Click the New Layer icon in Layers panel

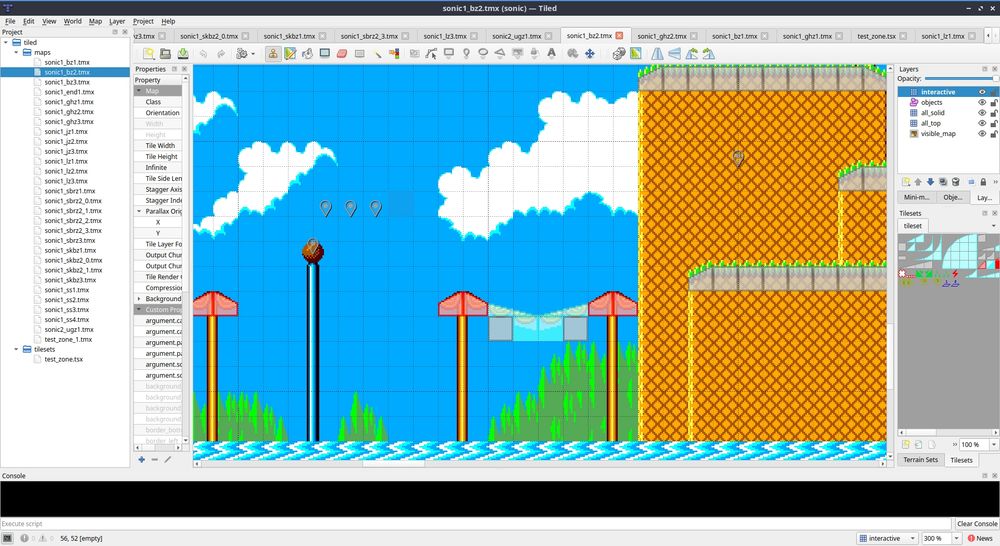tap(906, 182)
